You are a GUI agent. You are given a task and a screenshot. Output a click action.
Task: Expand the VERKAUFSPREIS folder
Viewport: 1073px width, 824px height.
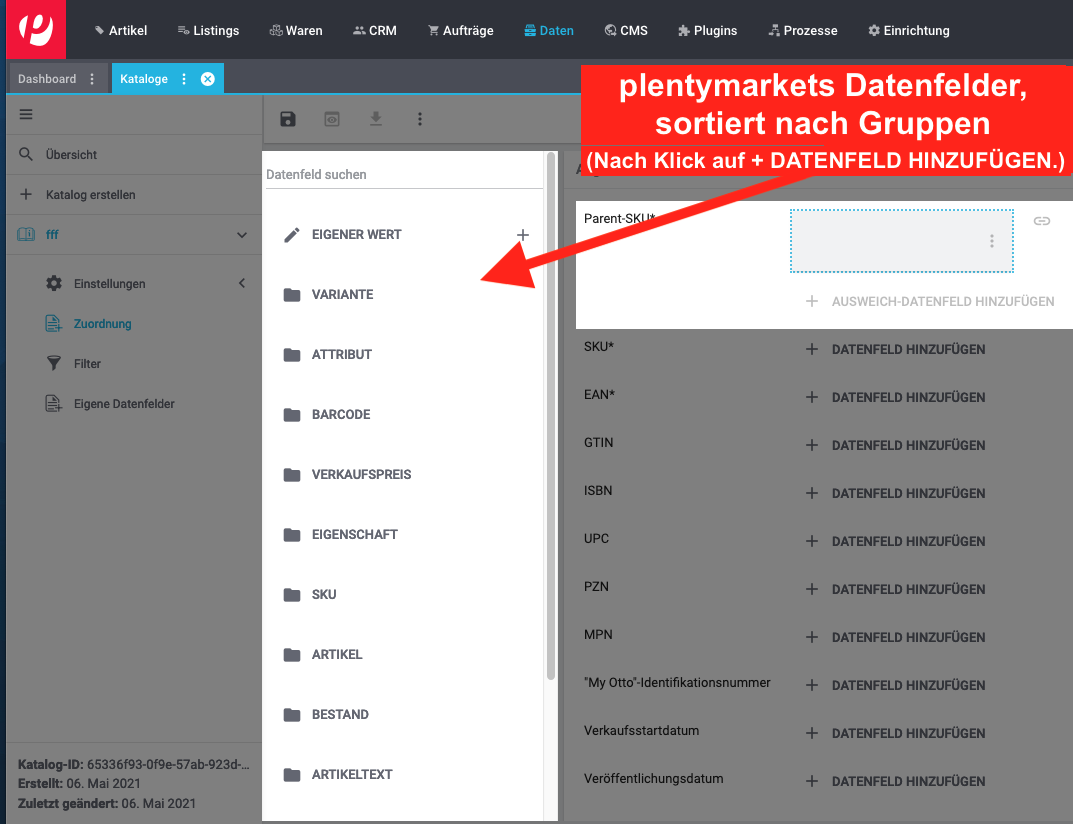[x=360, y=475]
